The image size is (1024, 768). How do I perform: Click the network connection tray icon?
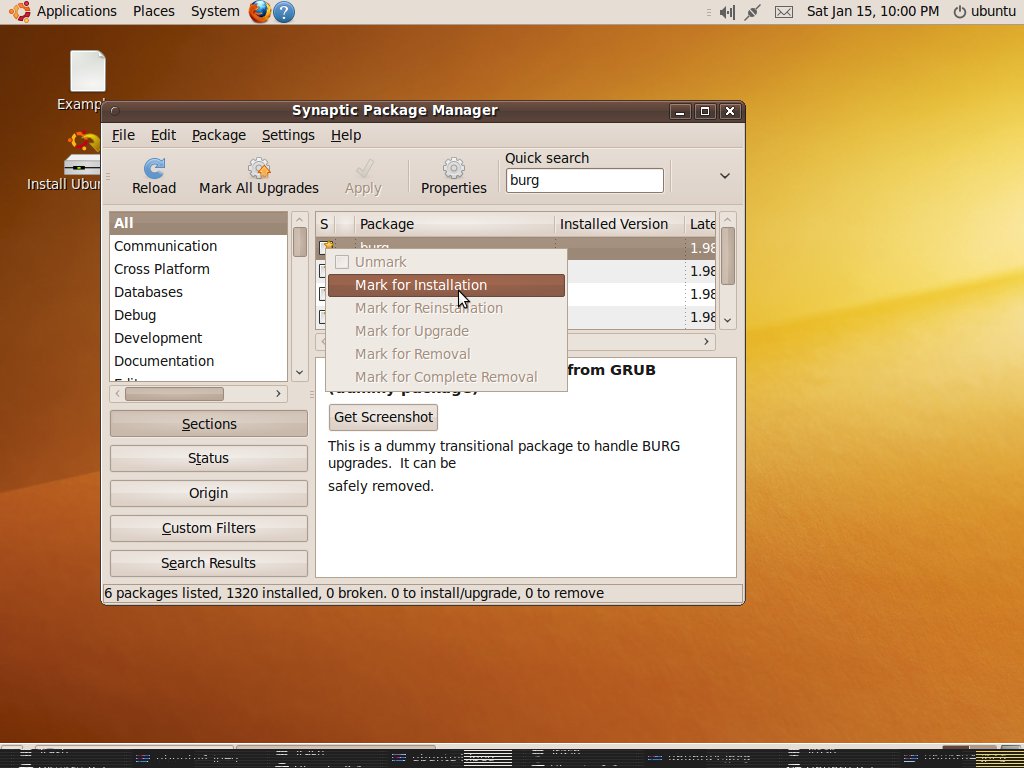coord(753,12)
